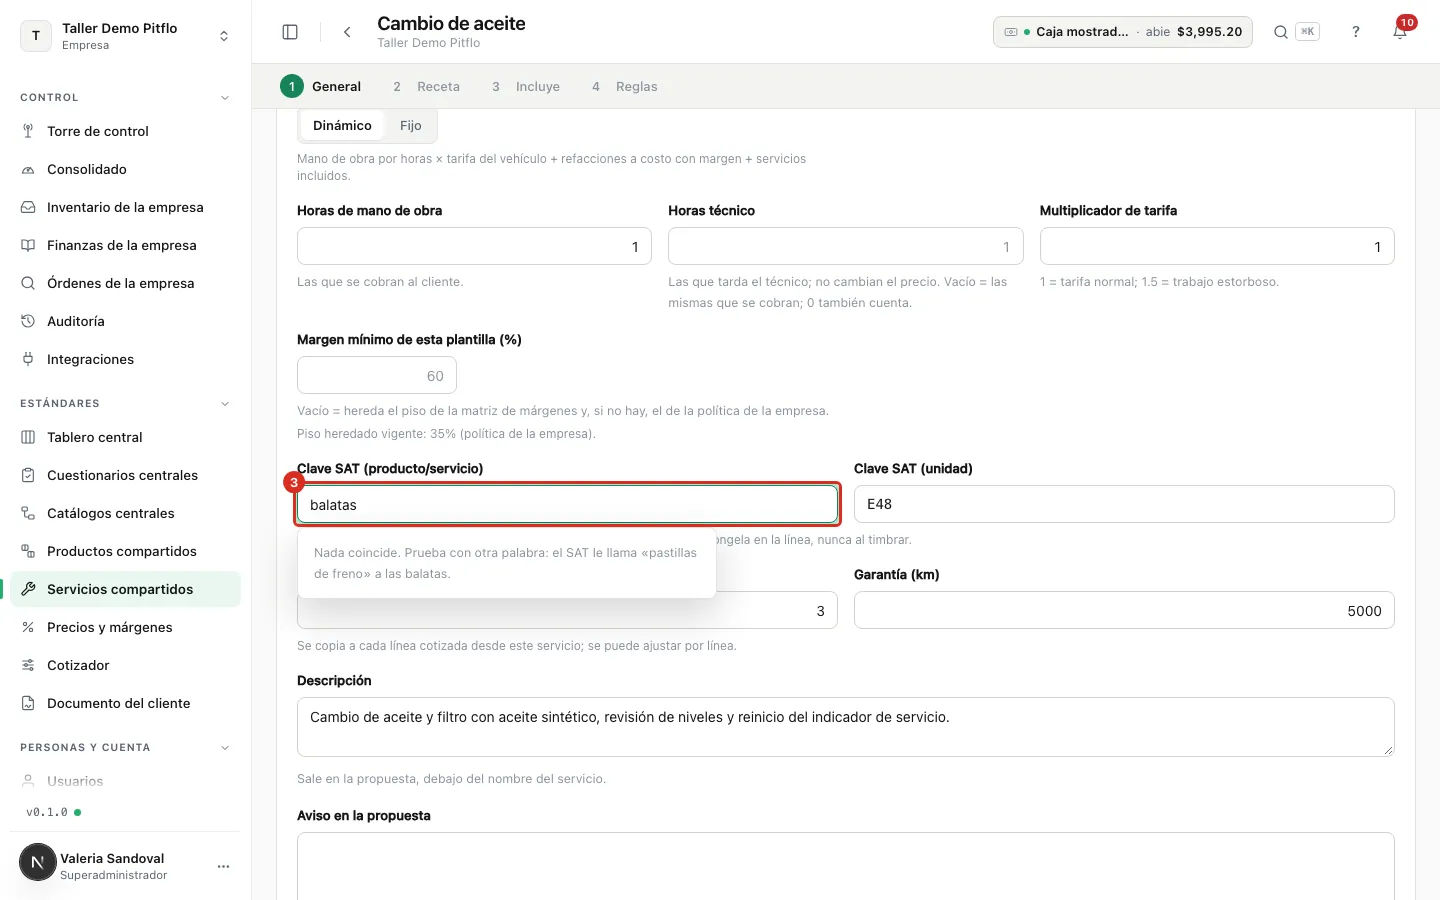Open the Taller Demo Pitflo company switcher
Image resolution: width=1440 pixels, height=900 pixels.
tap(126, 36)
